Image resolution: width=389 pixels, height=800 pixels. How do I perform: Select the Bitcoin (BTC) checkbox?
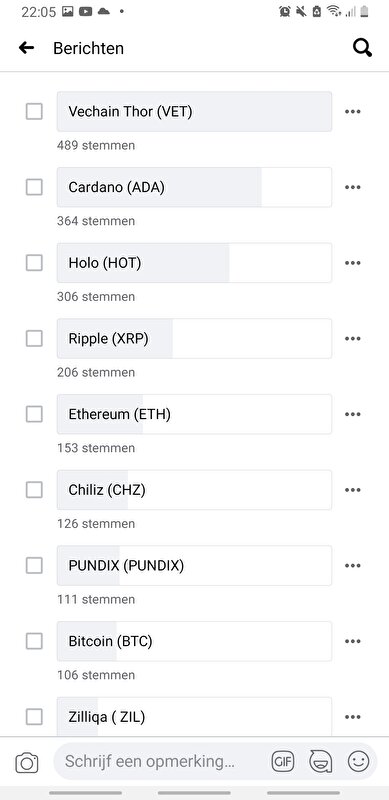point(34,641)
